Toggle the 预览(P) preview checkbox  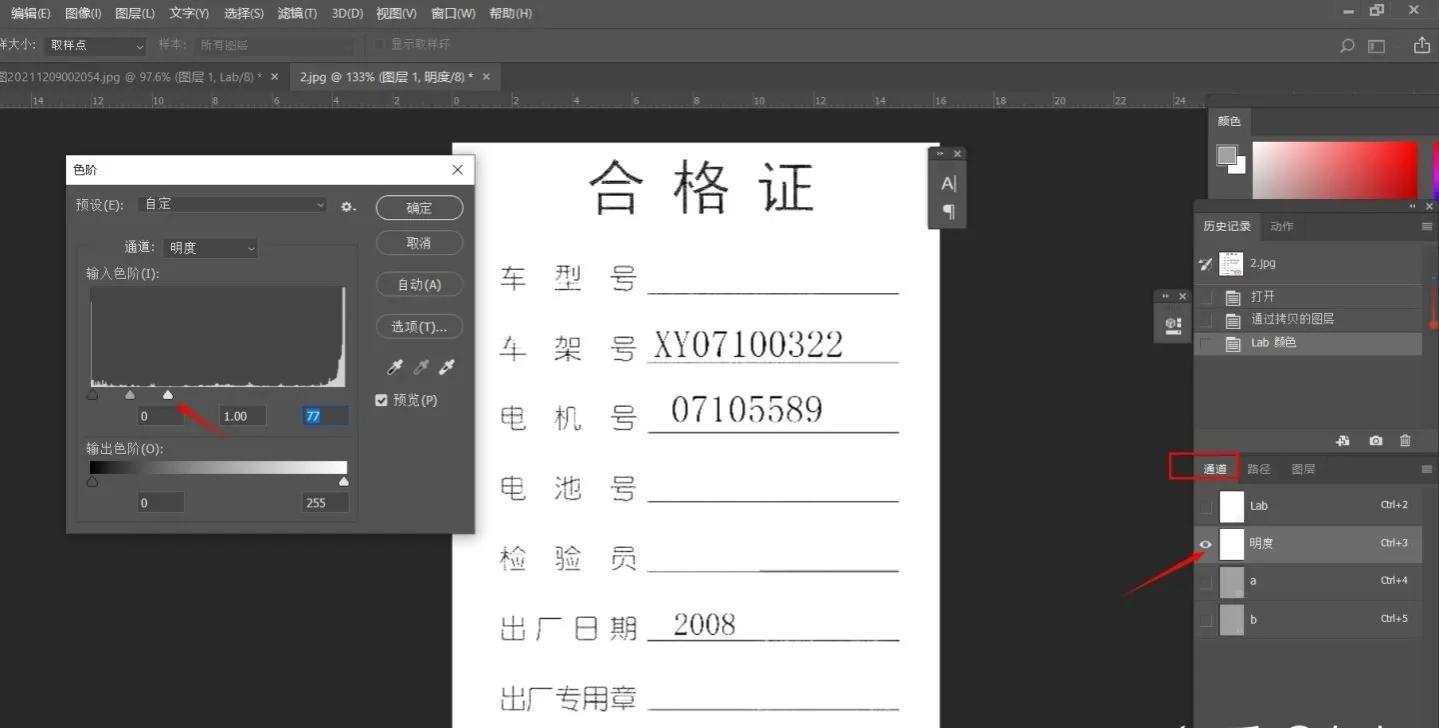[x=381, y=400]
